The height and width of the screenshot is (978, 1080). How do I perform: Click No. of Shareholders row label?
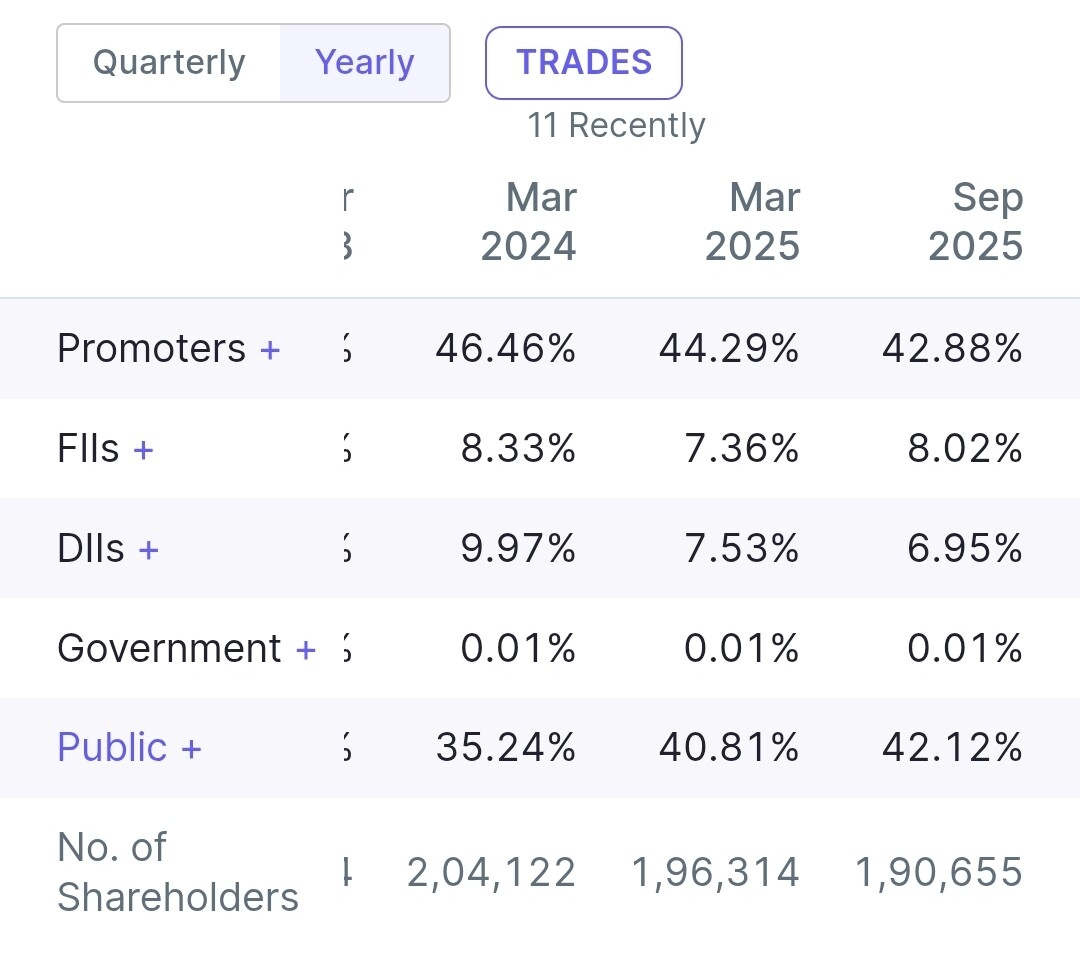click(177, 872)
